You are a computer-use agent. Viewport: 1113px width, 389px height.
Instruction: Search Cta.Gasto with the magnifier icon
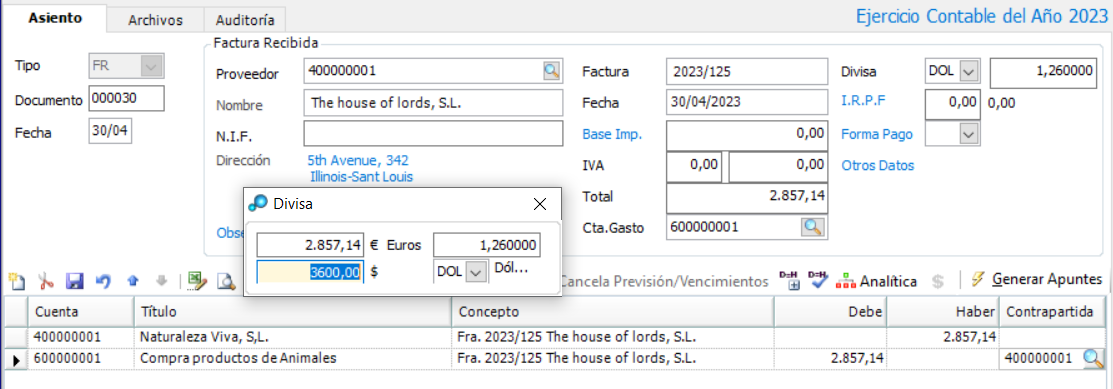coord(812,227)
